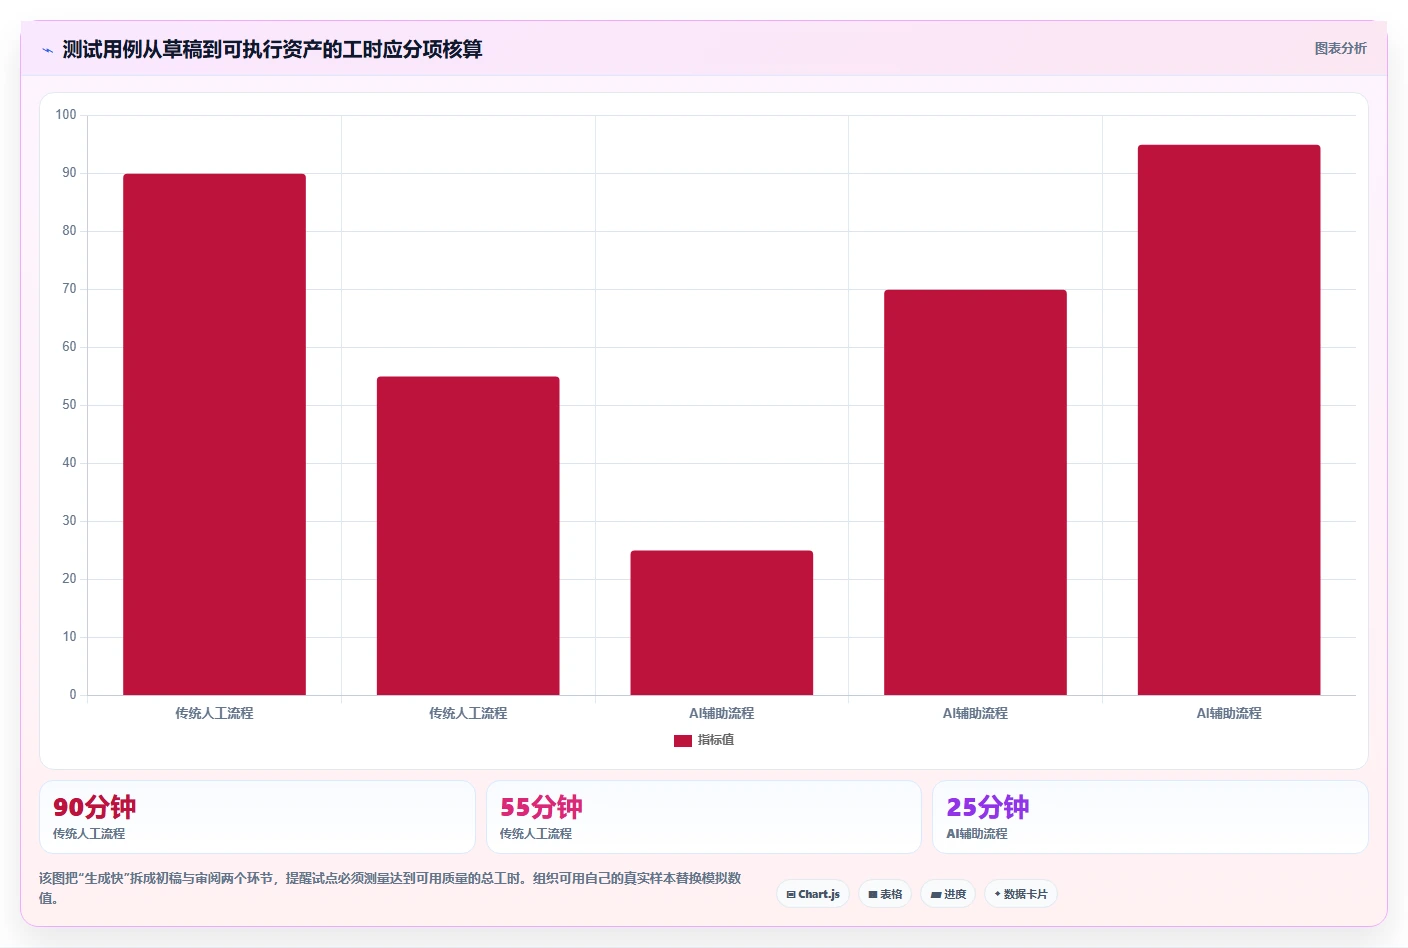Click AI辅助流程 axis label under the 95 bar

coord(1229,713)
